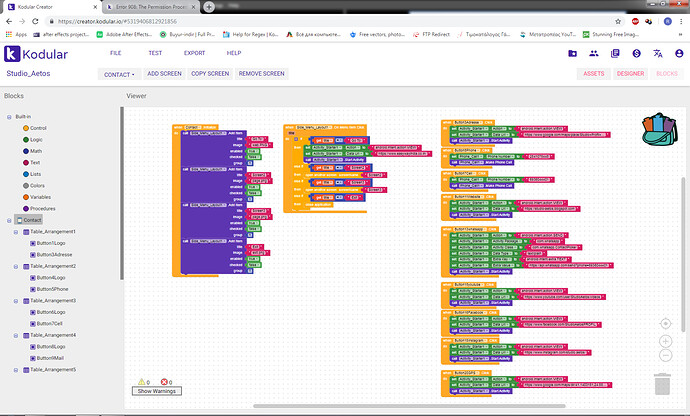Open the EXPORT menu
Viewport: 690px width, 416px height.
(194, 53)
